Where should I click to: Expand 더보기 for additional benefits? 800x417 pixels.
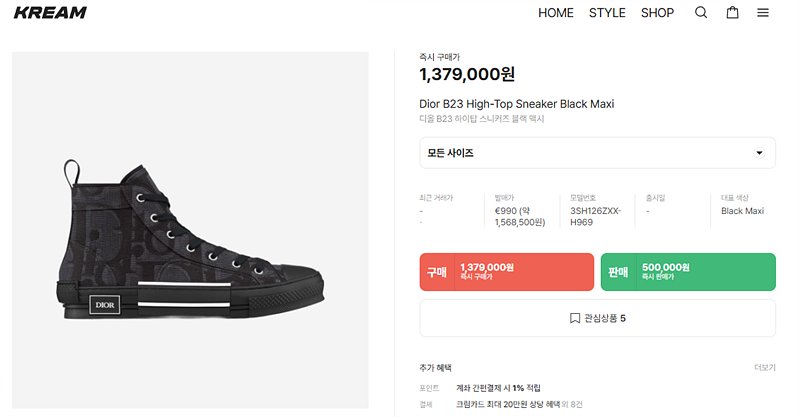coord(765,367)
